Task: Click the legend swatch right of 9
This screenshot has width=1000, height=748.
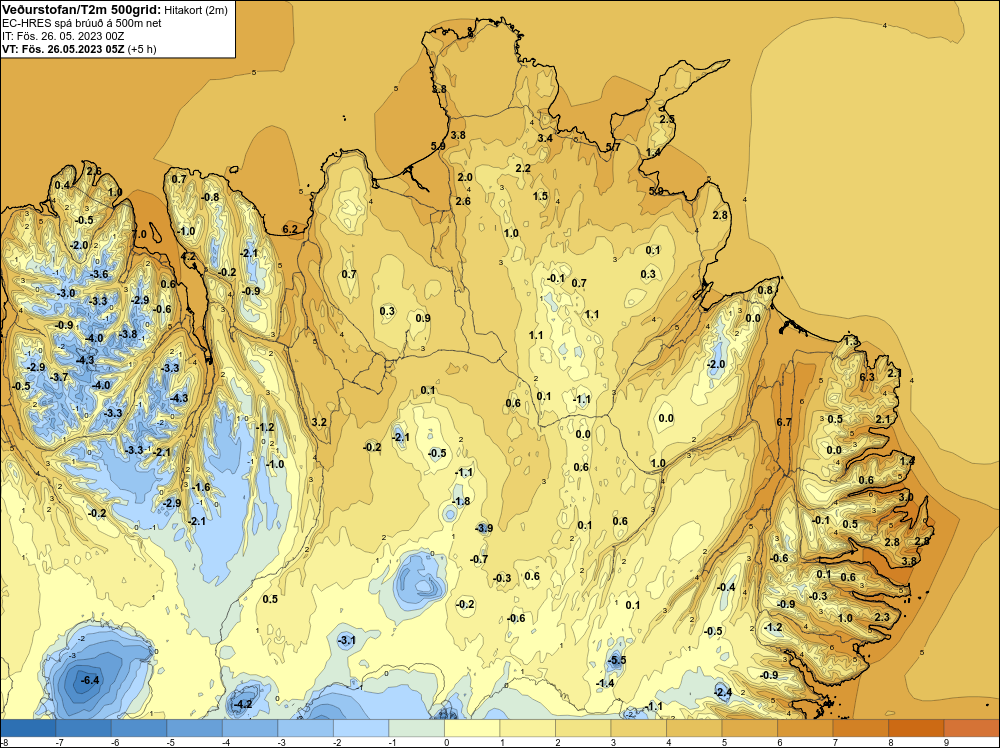Action: (x=971, y=728)
